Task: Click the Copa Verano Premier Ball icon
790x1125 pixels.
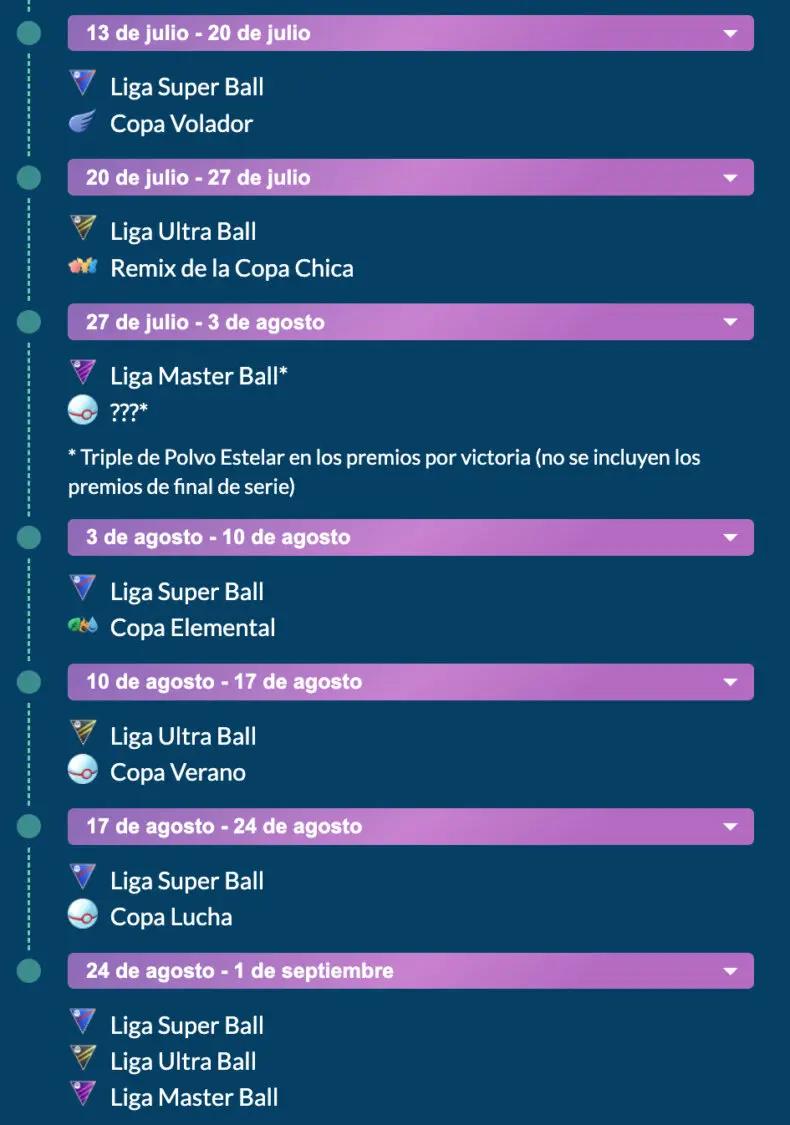Action: point(83,769)
